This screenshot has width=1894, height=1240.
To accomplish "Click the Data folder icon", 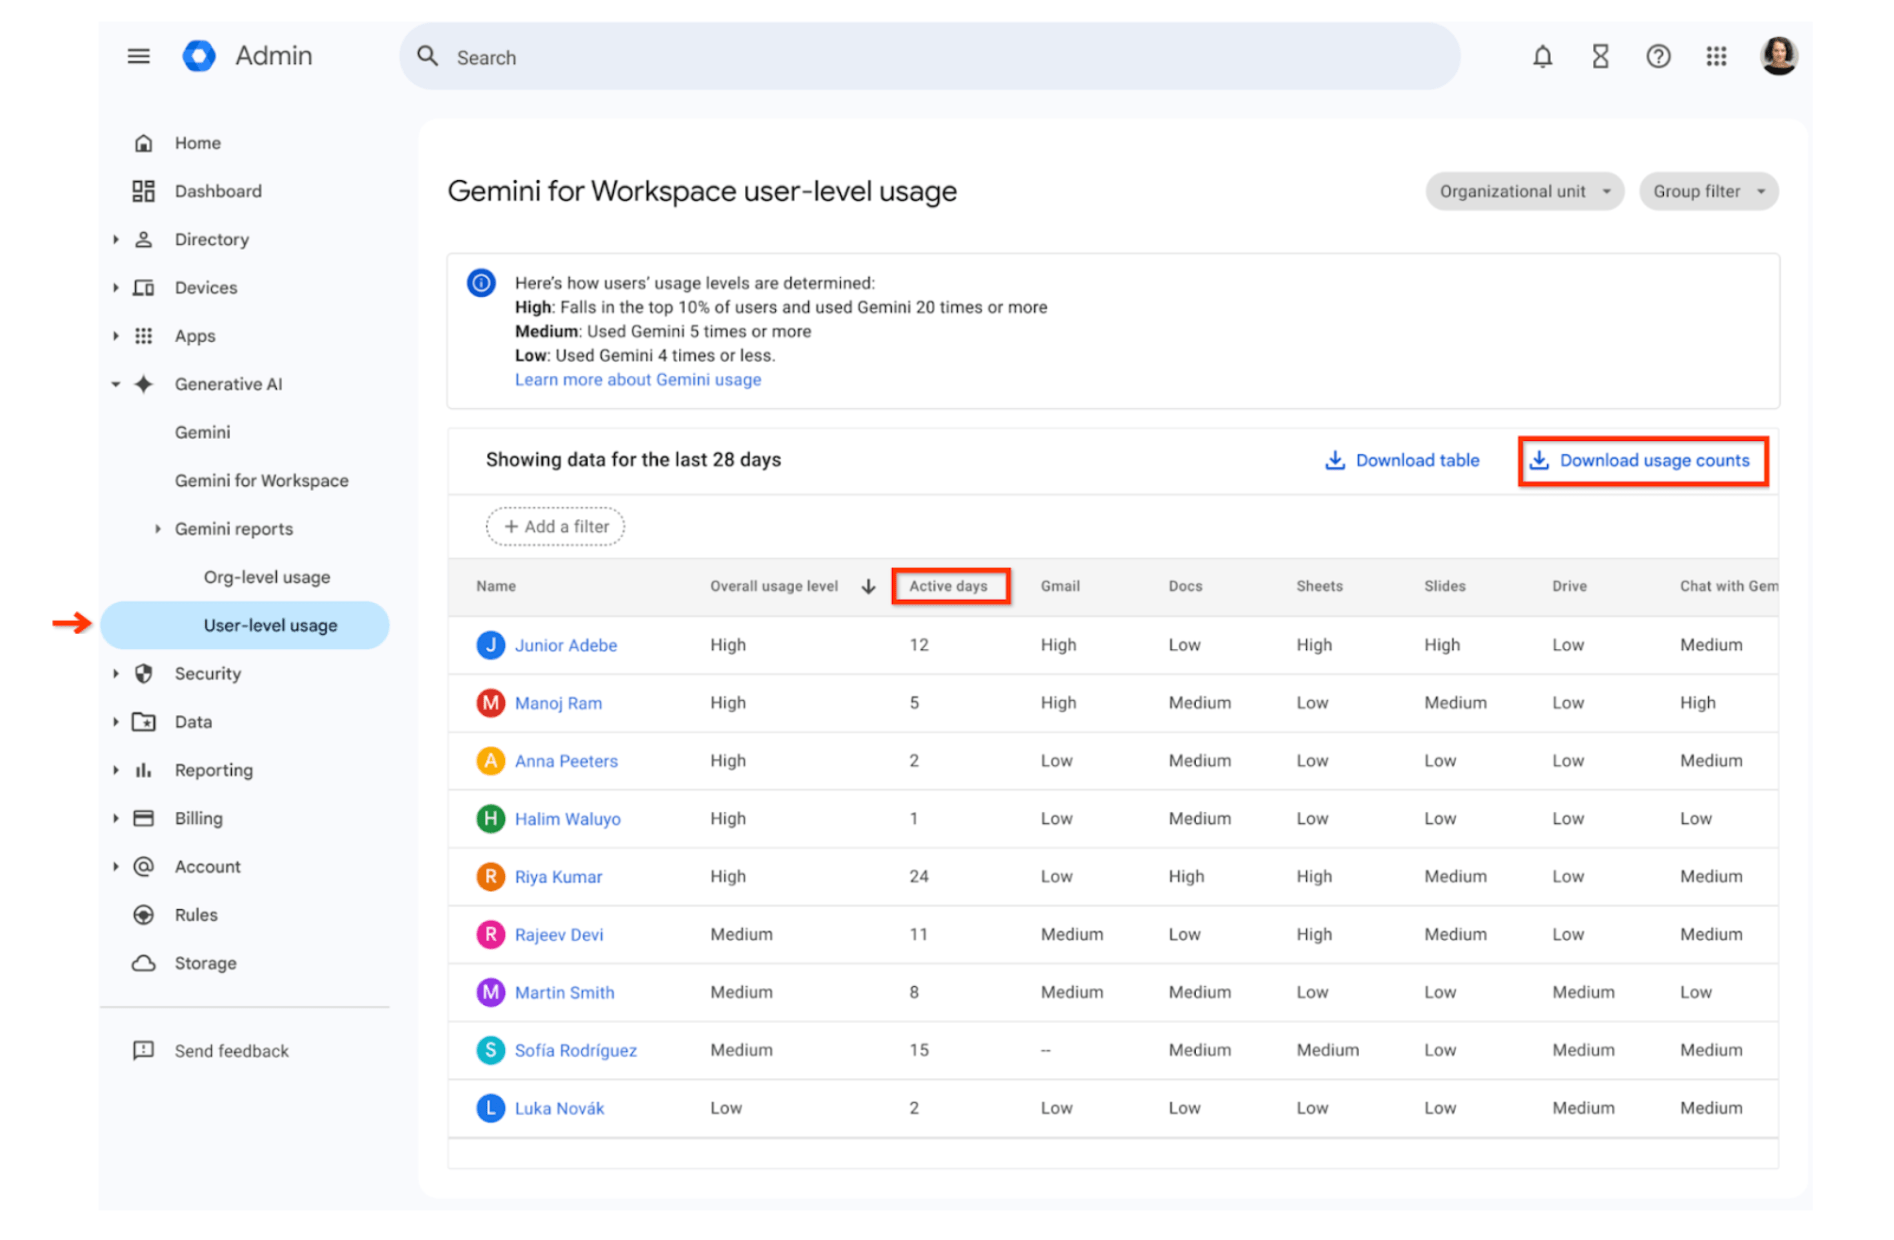I will point(144,722).
